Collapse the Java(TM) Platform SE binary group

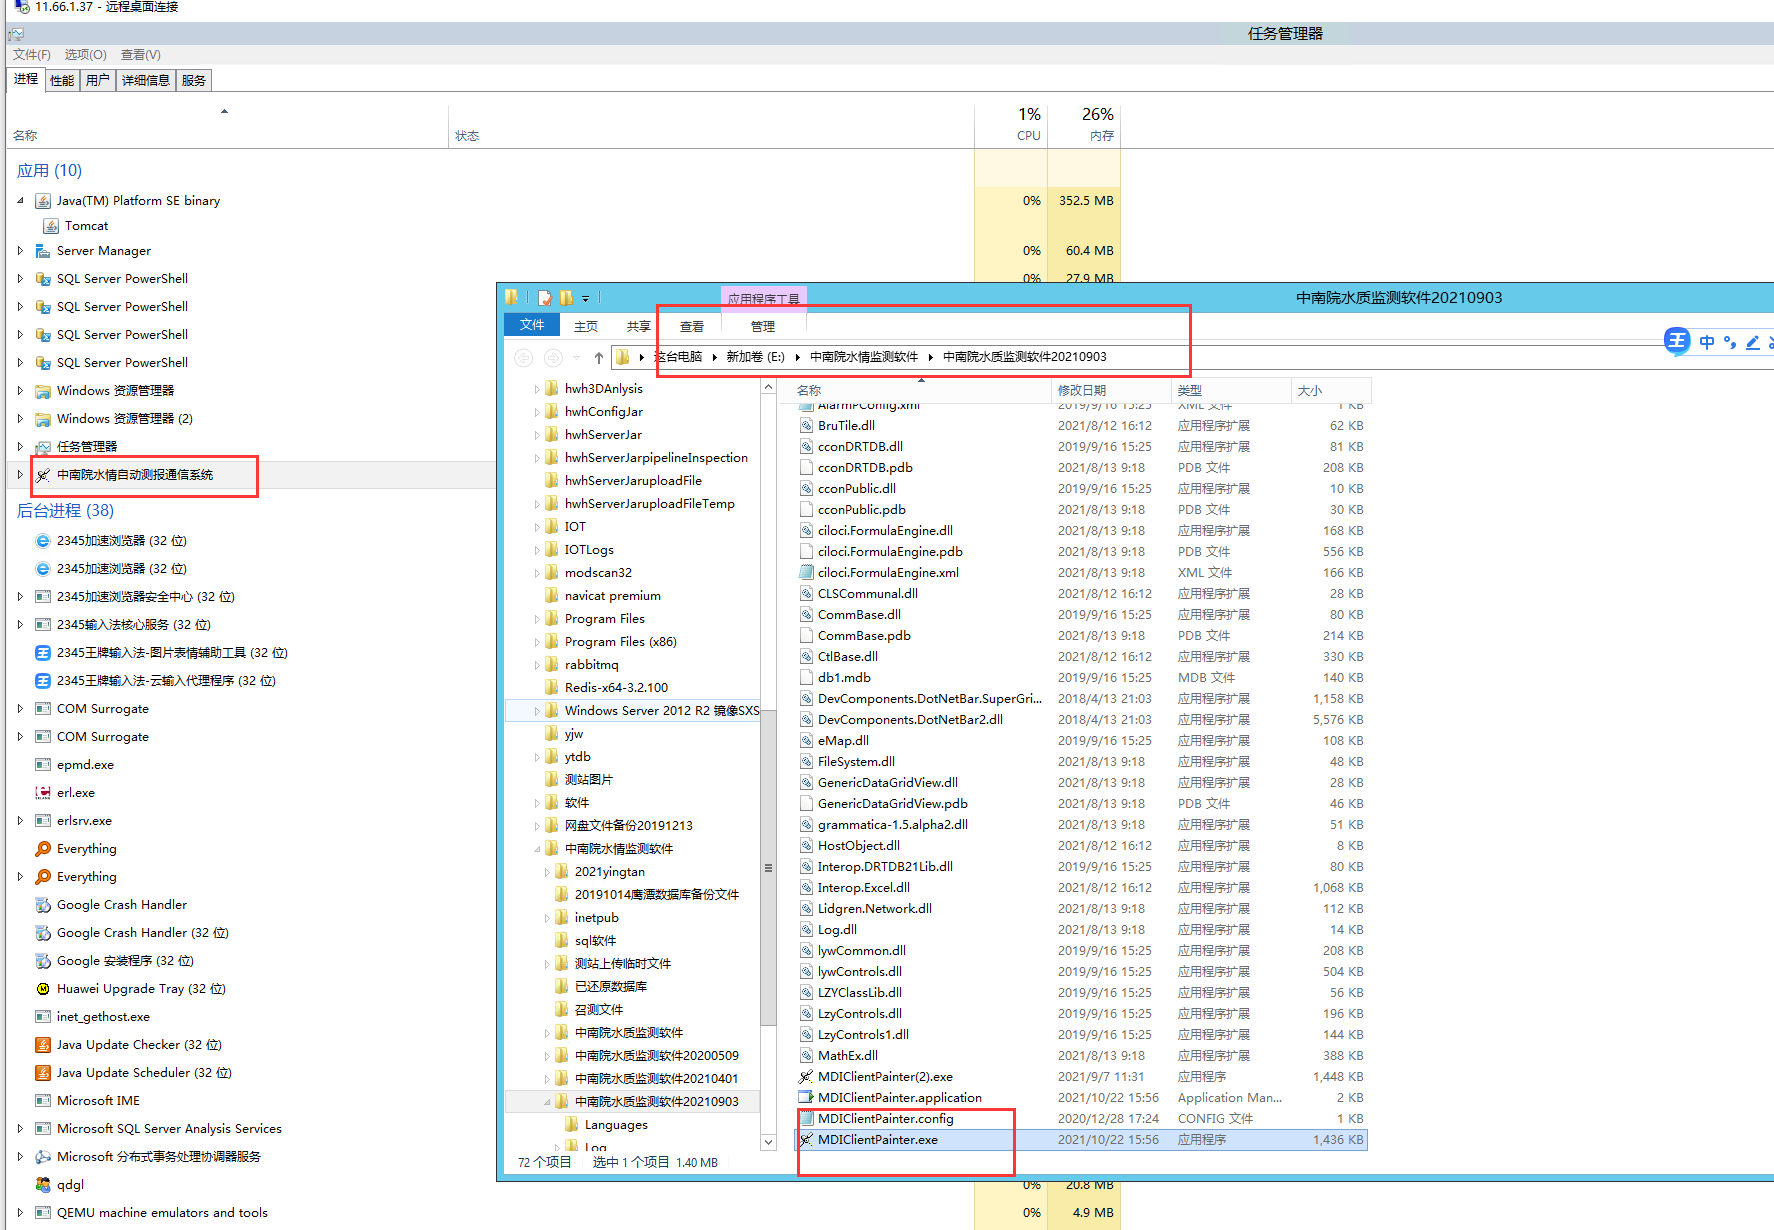[x=20, y=201]
